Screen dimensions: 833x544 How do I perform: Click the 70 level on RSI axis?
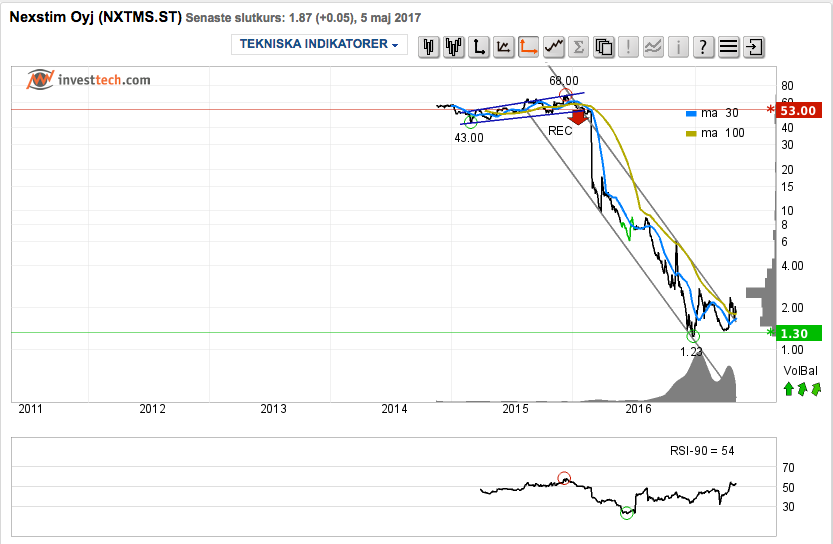(x=788, y=468)
